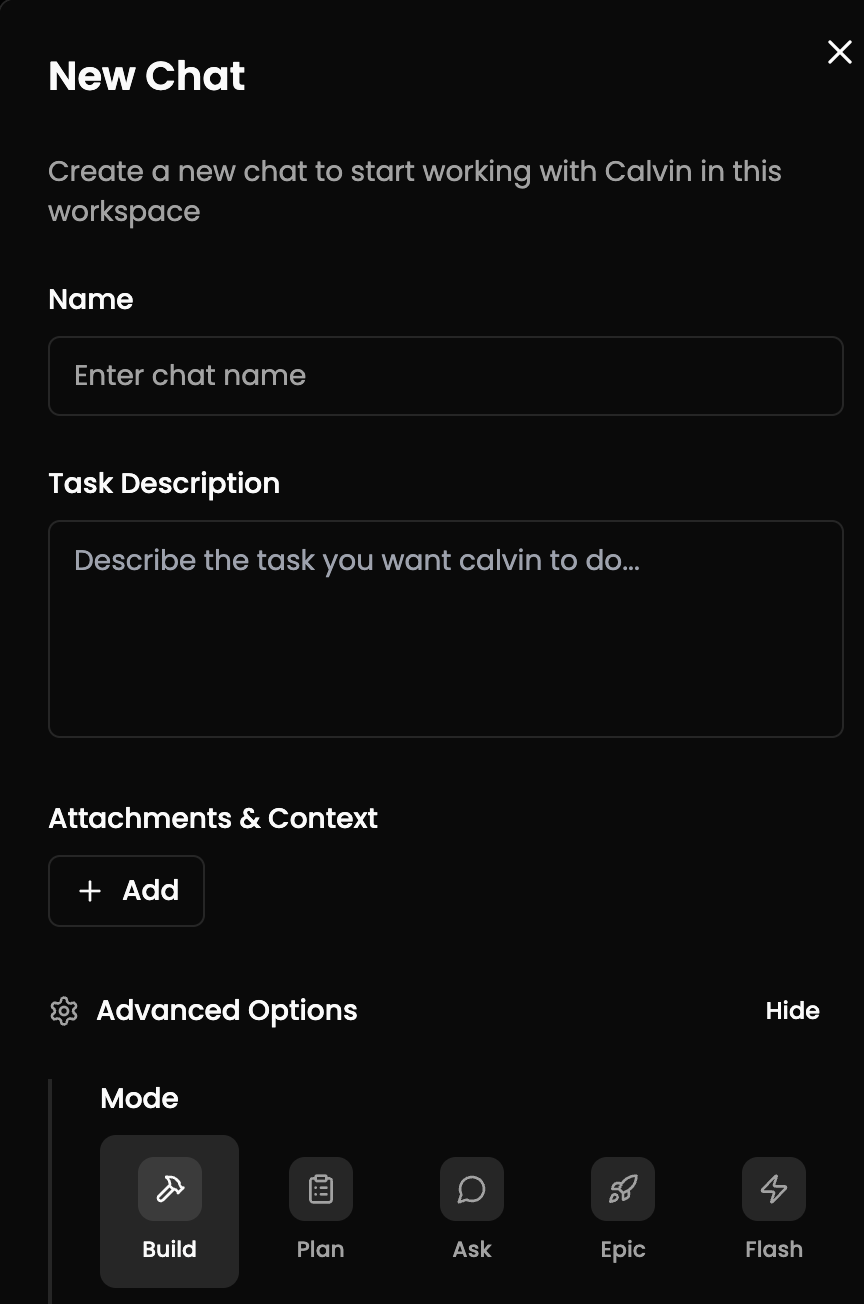
Task: Click the plus icon beside Add
Action: click(x=90, y=891)
